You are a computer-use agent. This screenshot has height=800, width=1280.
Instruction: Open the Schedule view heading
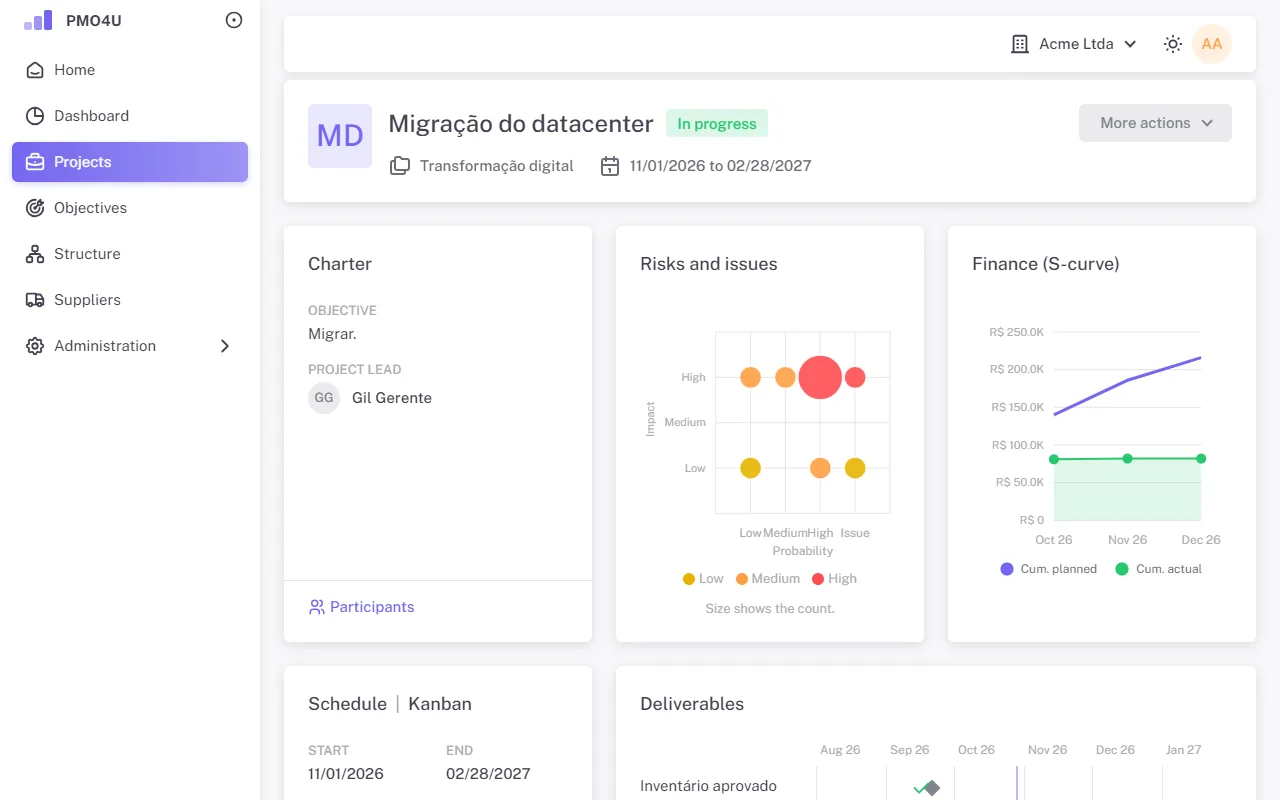(347, 704)
